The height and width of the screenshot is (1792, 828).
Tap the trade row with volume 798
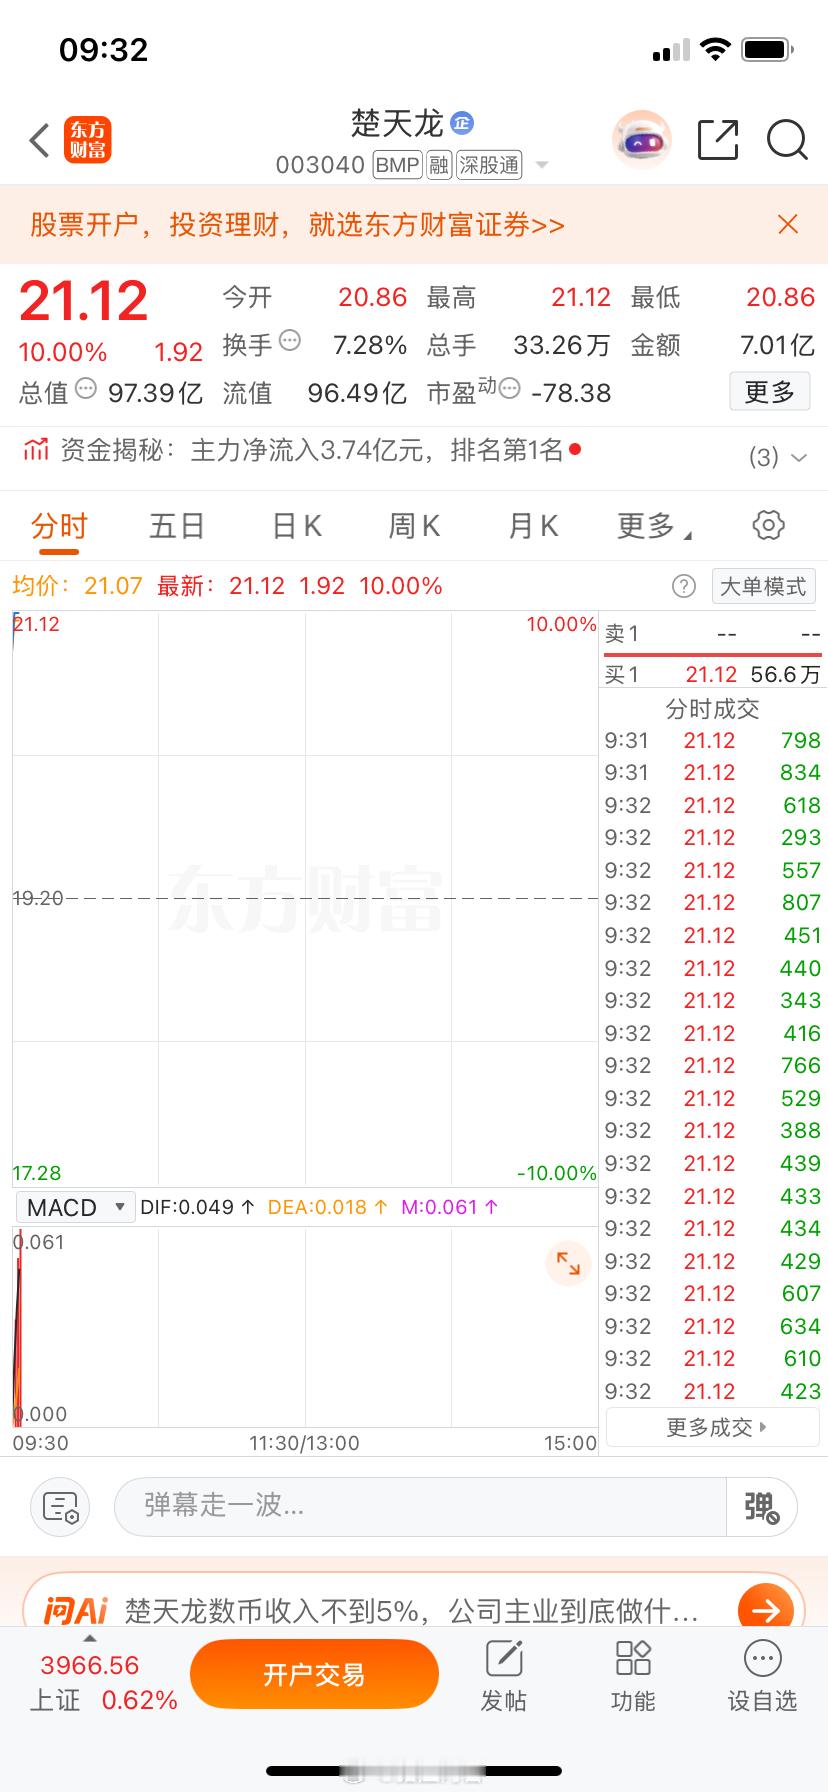click(x=712, y=740)
